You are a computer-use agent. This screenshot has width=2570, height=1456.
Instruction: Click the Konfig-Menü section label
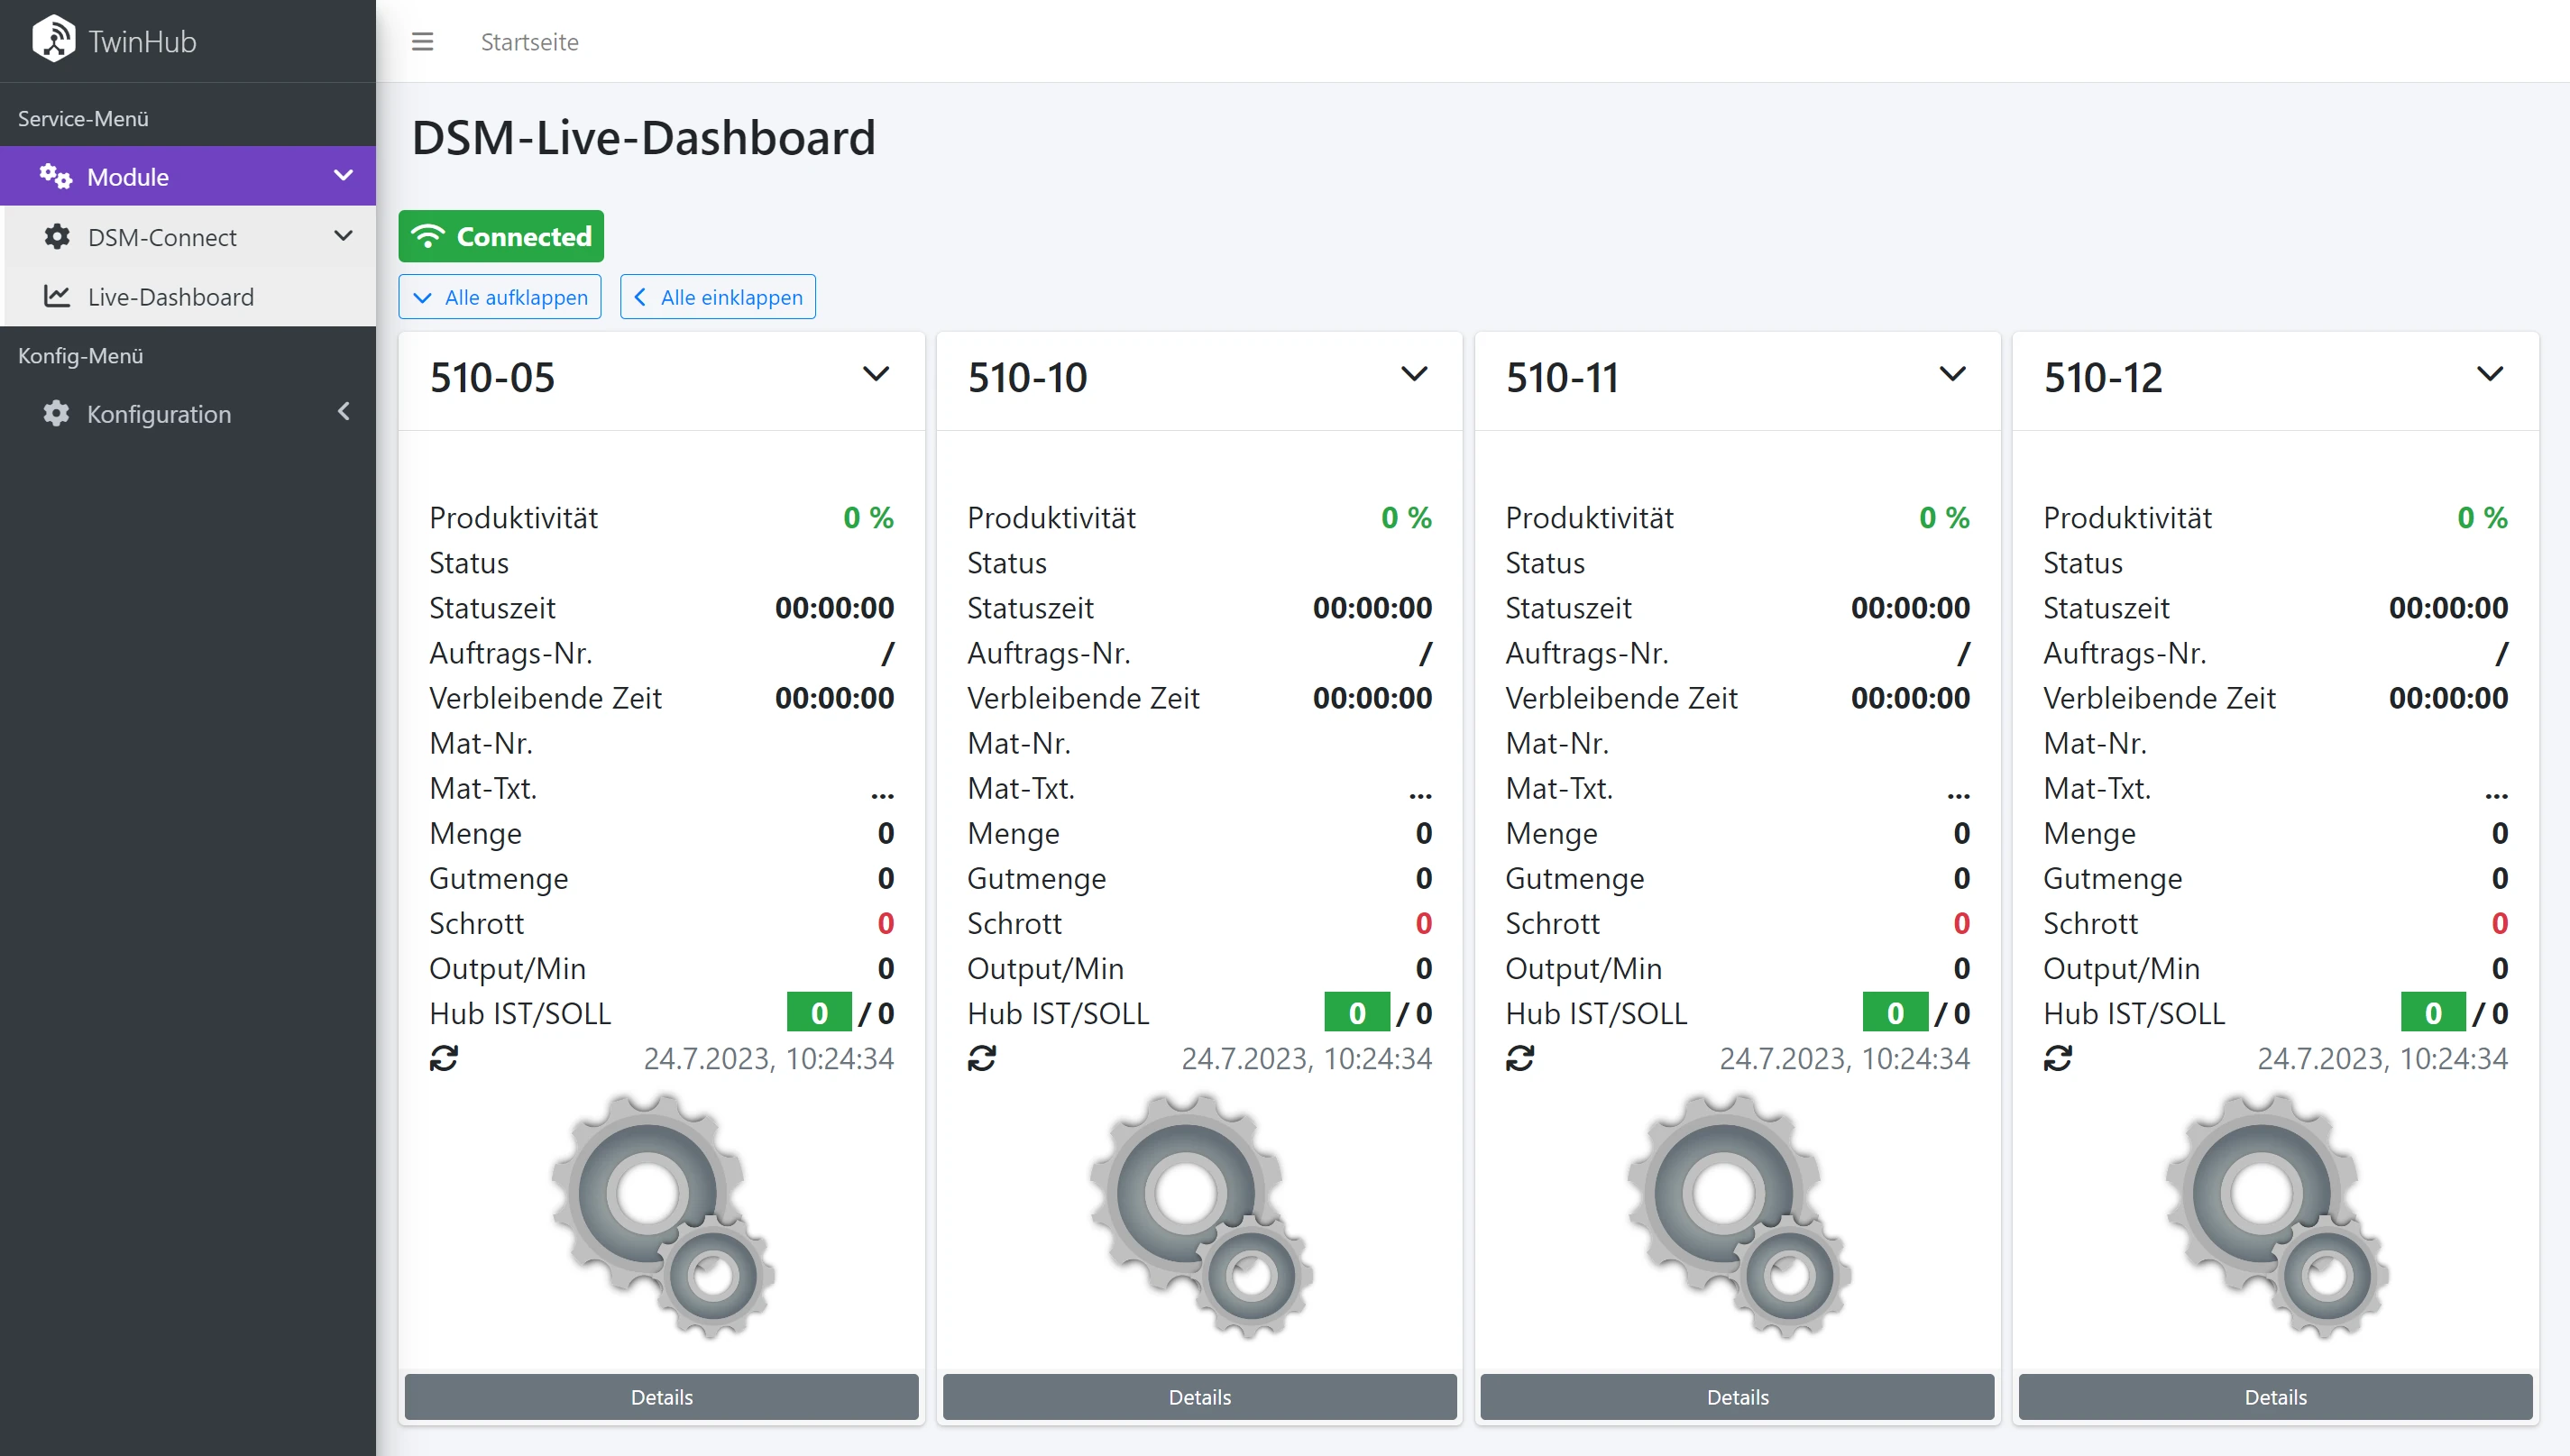[x=80, y=356]
